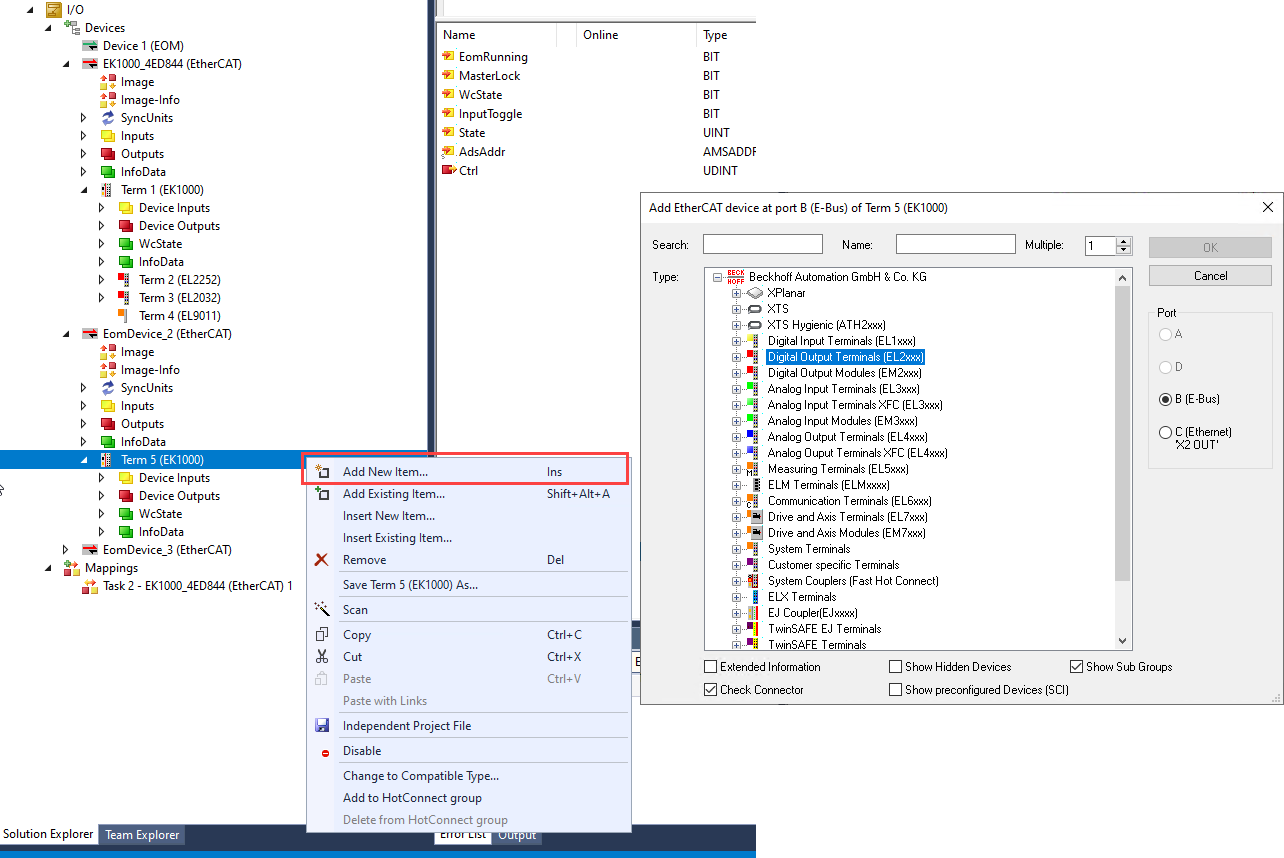Click the Digital Input Terminals (EL1xxx) icon
The image size is (1284, 858).
coord(755,341)
